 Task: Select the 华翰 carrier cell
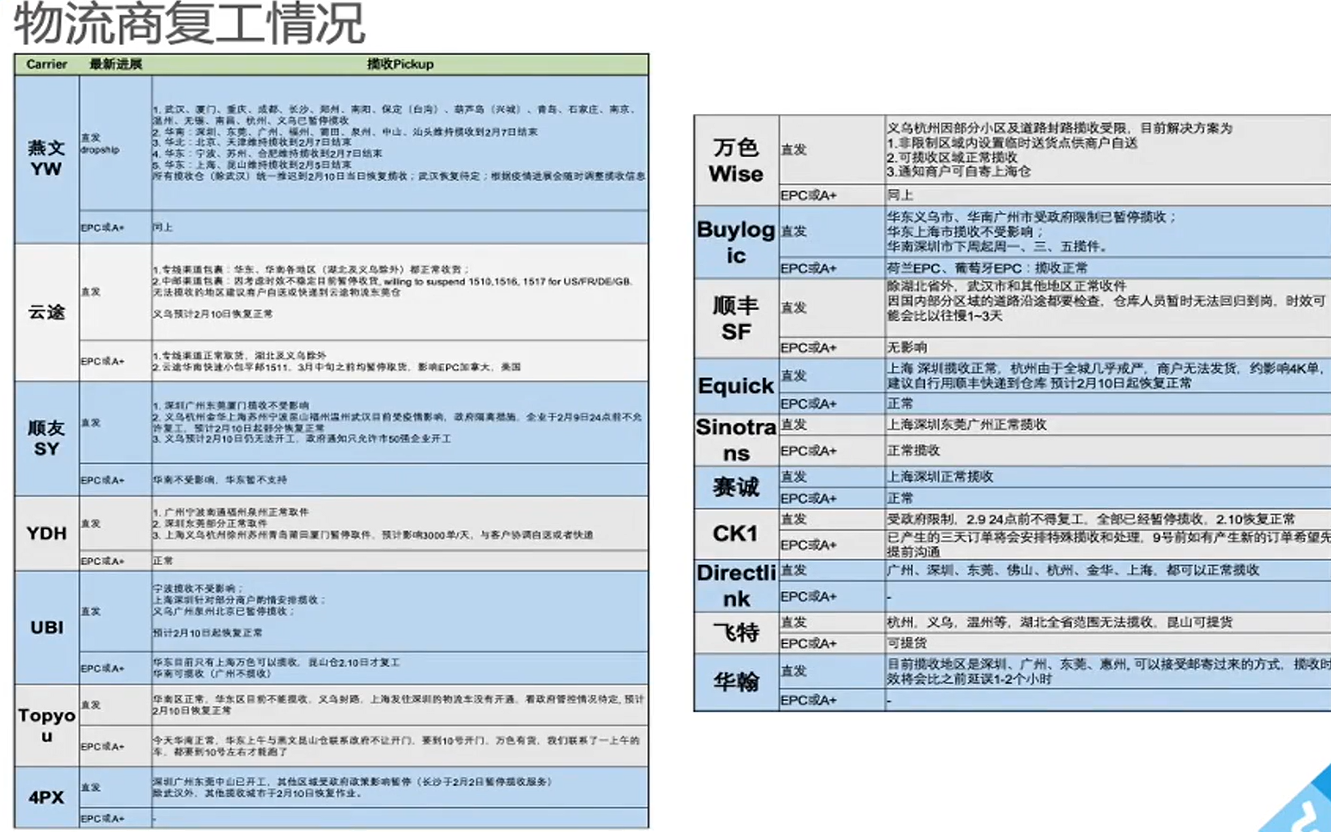tap(736, 682)
